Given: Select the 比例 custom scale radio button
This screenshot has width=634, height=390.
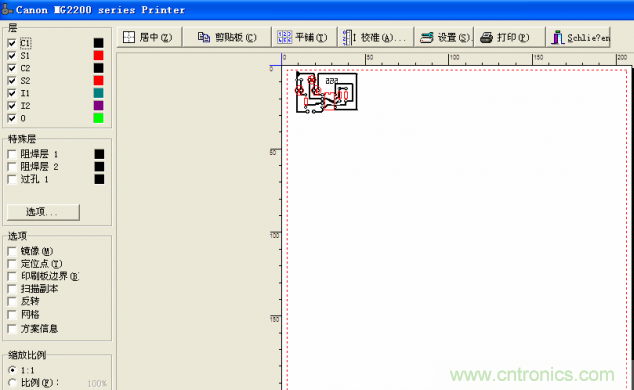Looking at the screenshot, I should tap(12, 382).
